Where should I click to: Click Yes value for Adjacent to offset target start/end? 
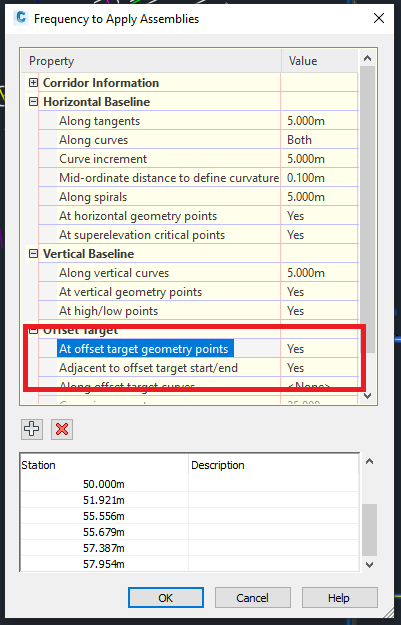coord(295,368)
